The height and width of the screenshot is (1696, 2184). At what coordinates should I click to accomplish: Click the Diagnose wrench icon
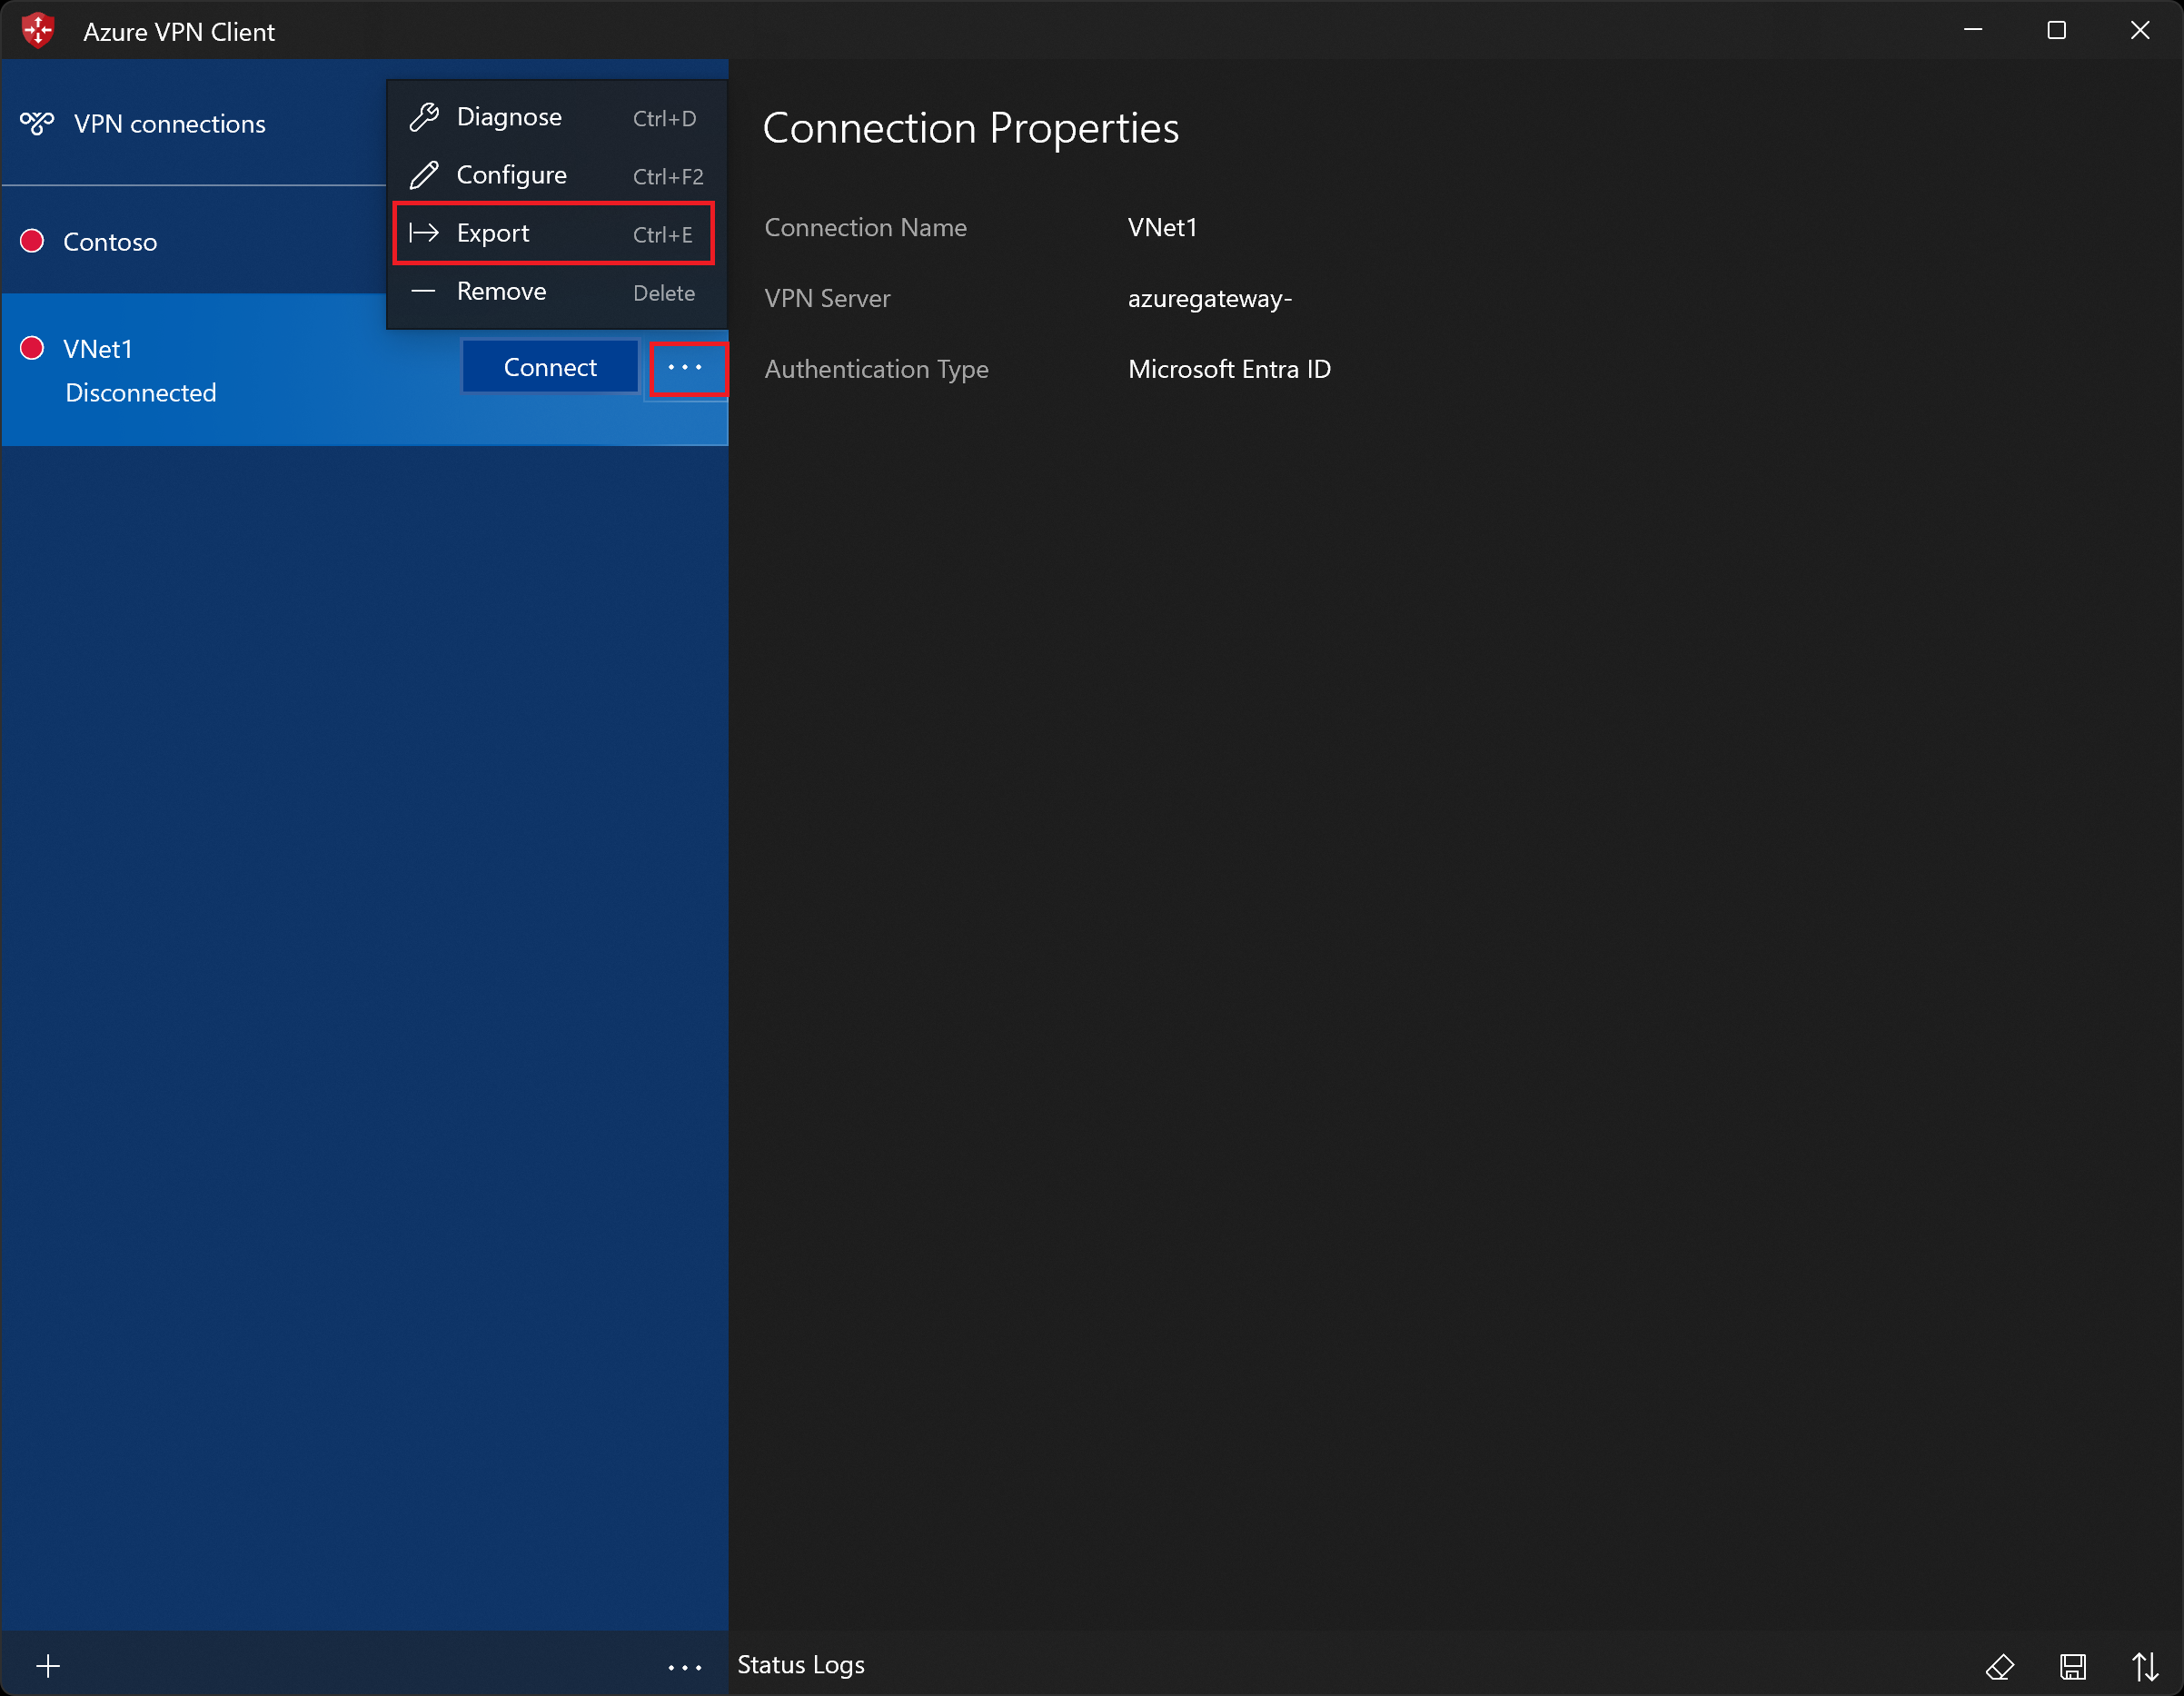pos(424,117)
